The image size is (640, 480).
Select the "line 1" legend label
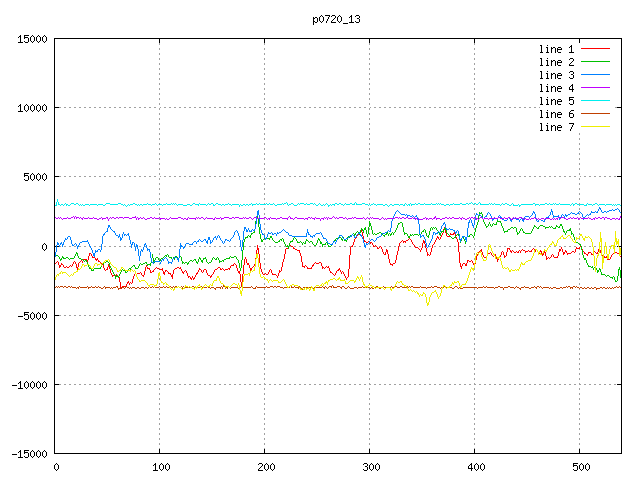pos(556,49)
